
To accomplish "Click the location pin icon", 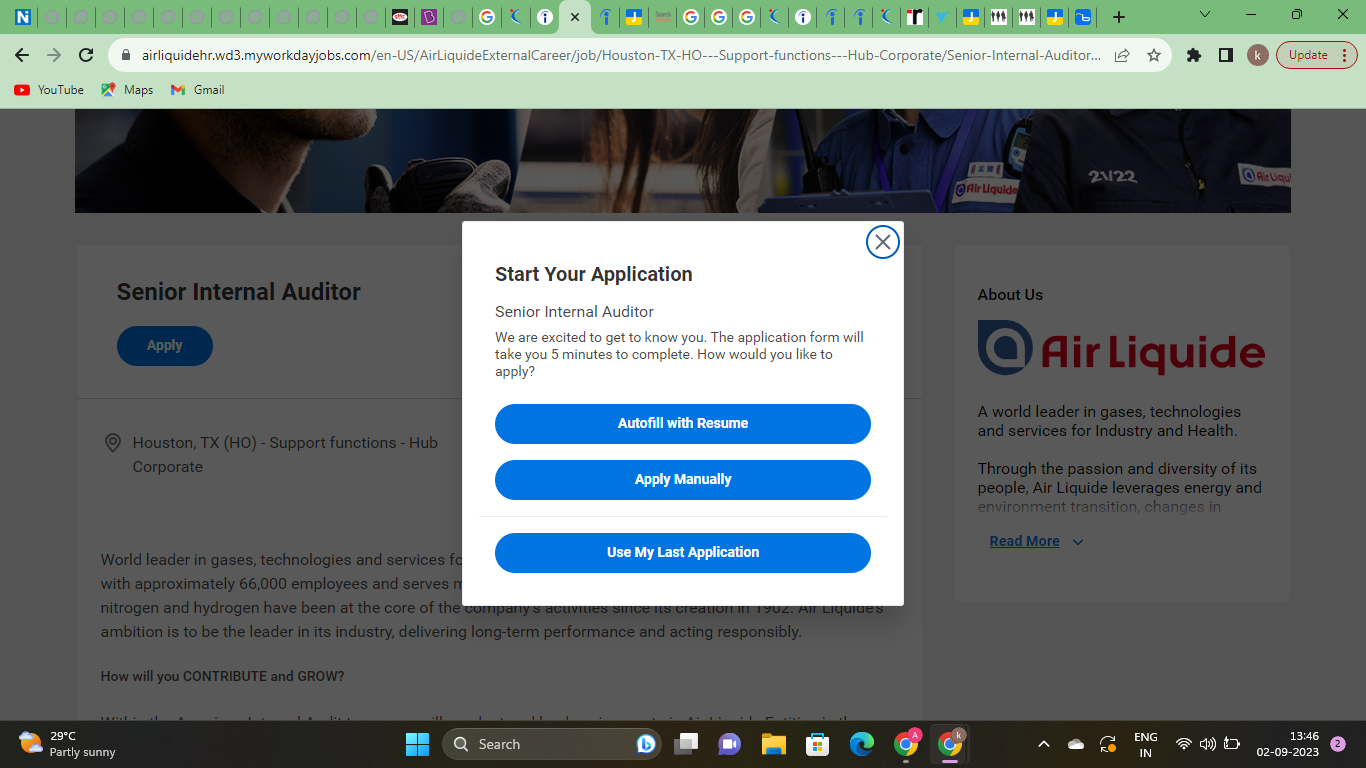I will point(114,443).
